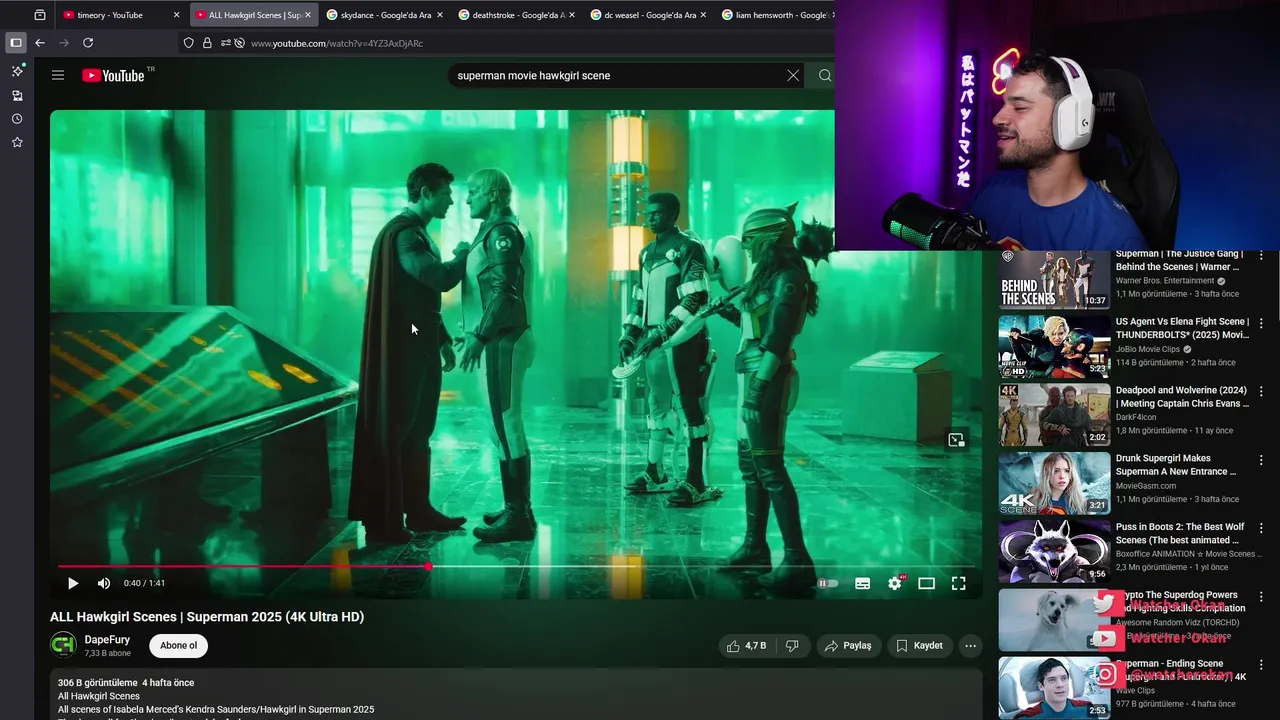Close the timeory - YouTube tab

coord(176,15)
